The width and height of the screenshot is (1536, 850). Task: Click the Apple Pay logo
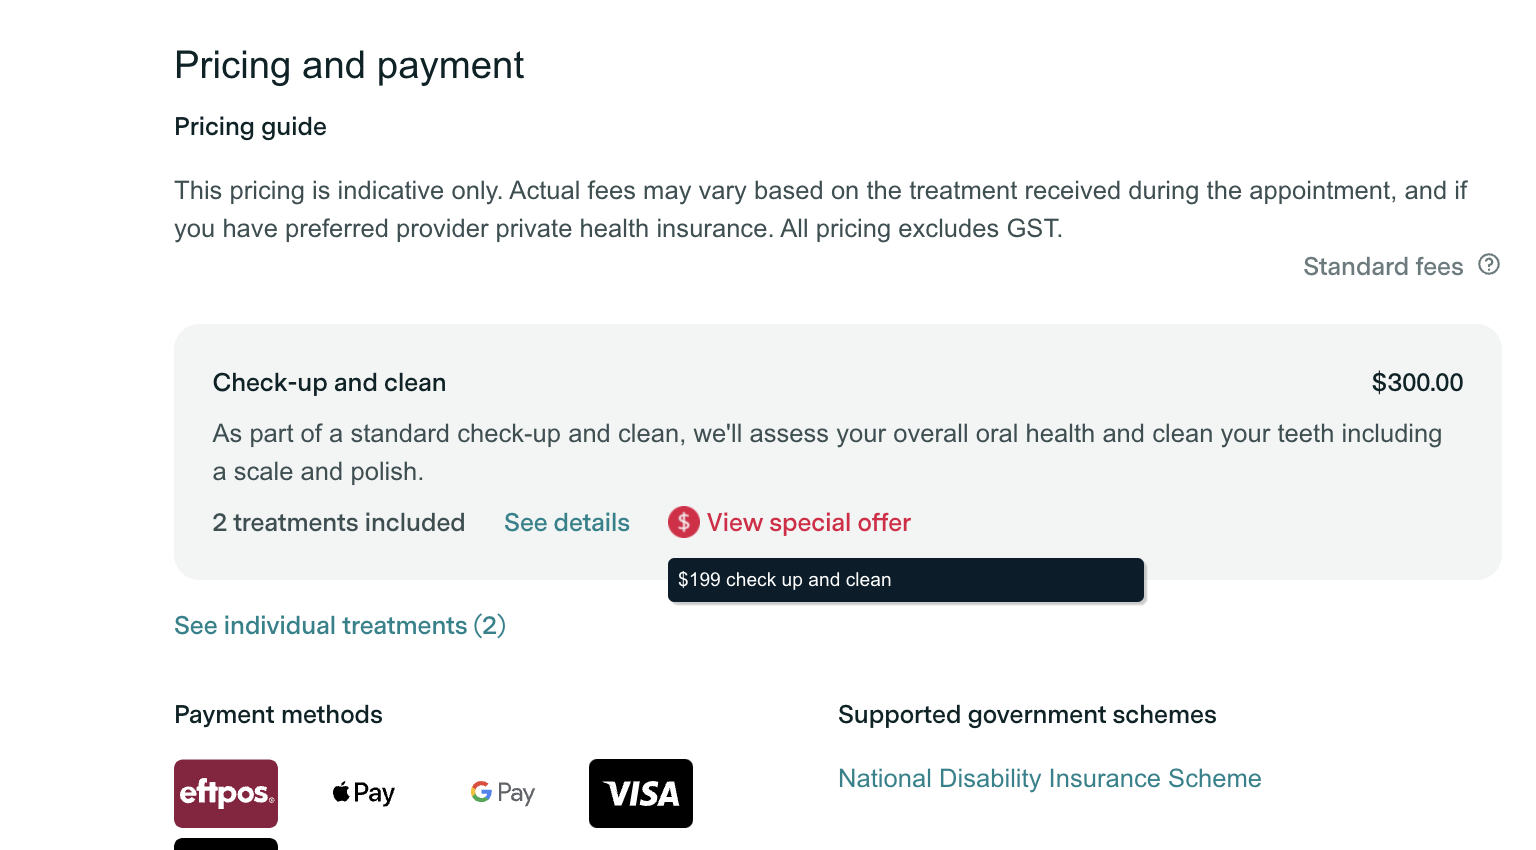364,793
